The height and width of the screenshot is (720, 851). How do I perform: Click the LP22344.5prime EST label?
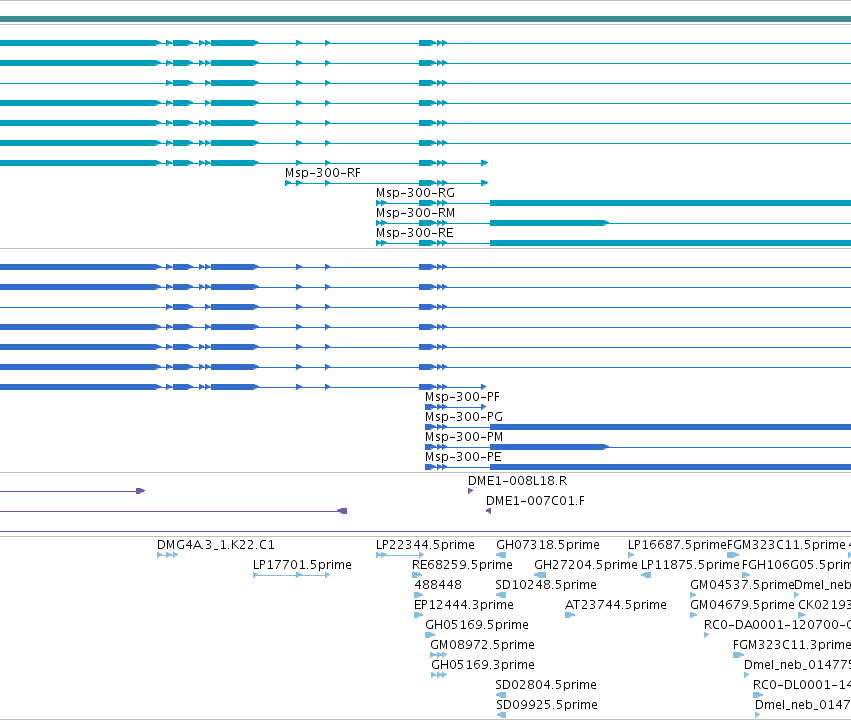pyautogui.click(x=425, y=545)
